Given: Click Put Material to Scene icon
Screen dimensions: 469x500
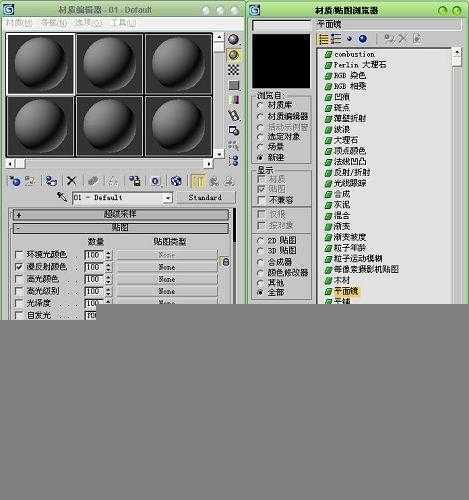Looking at the screenshot, I should coord(31,181).
